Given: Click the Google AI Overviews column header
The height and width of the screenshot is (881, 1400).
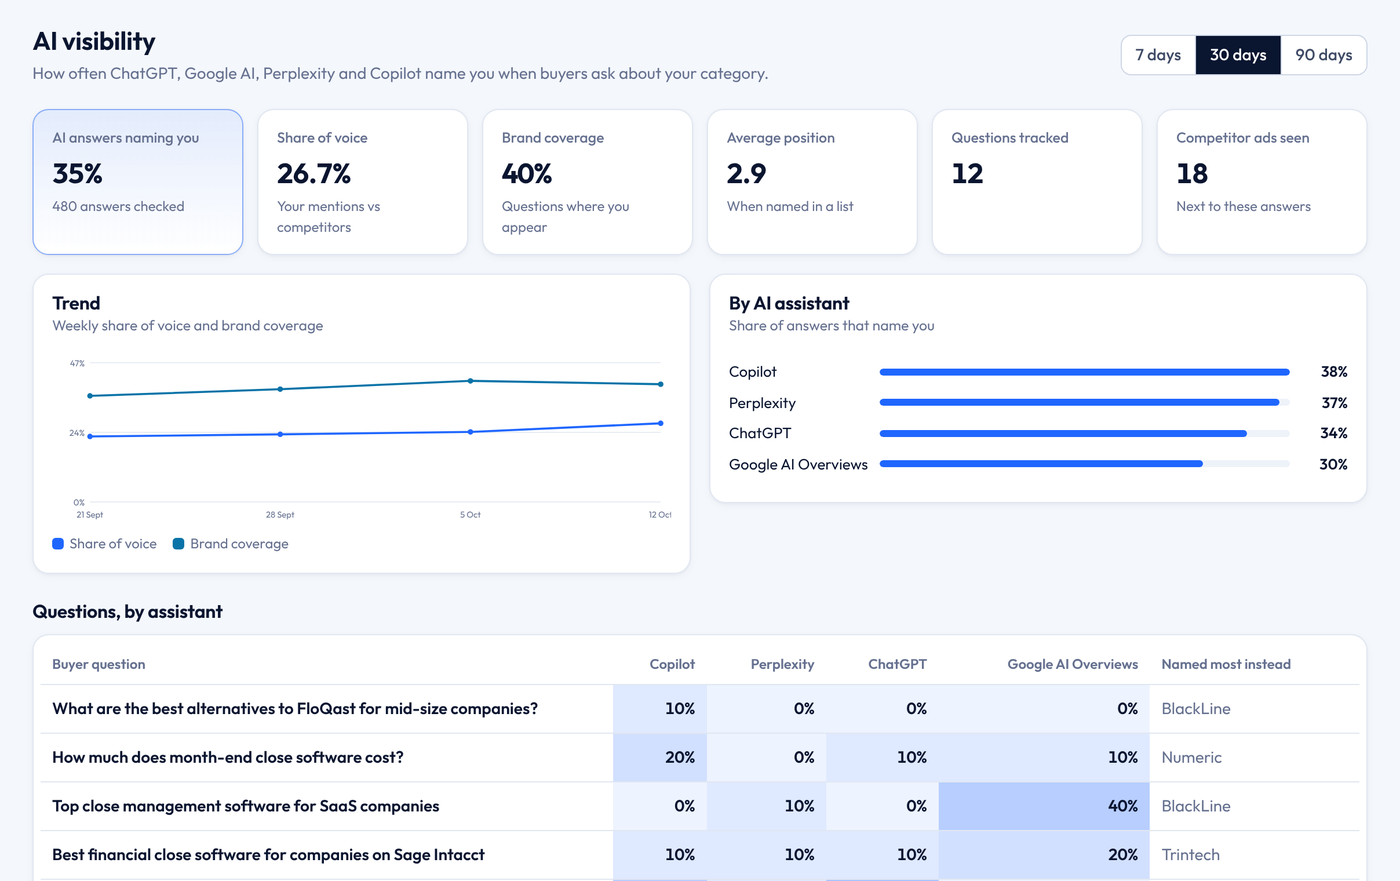Looking at the screenshot, I should tap(1072, 664).
